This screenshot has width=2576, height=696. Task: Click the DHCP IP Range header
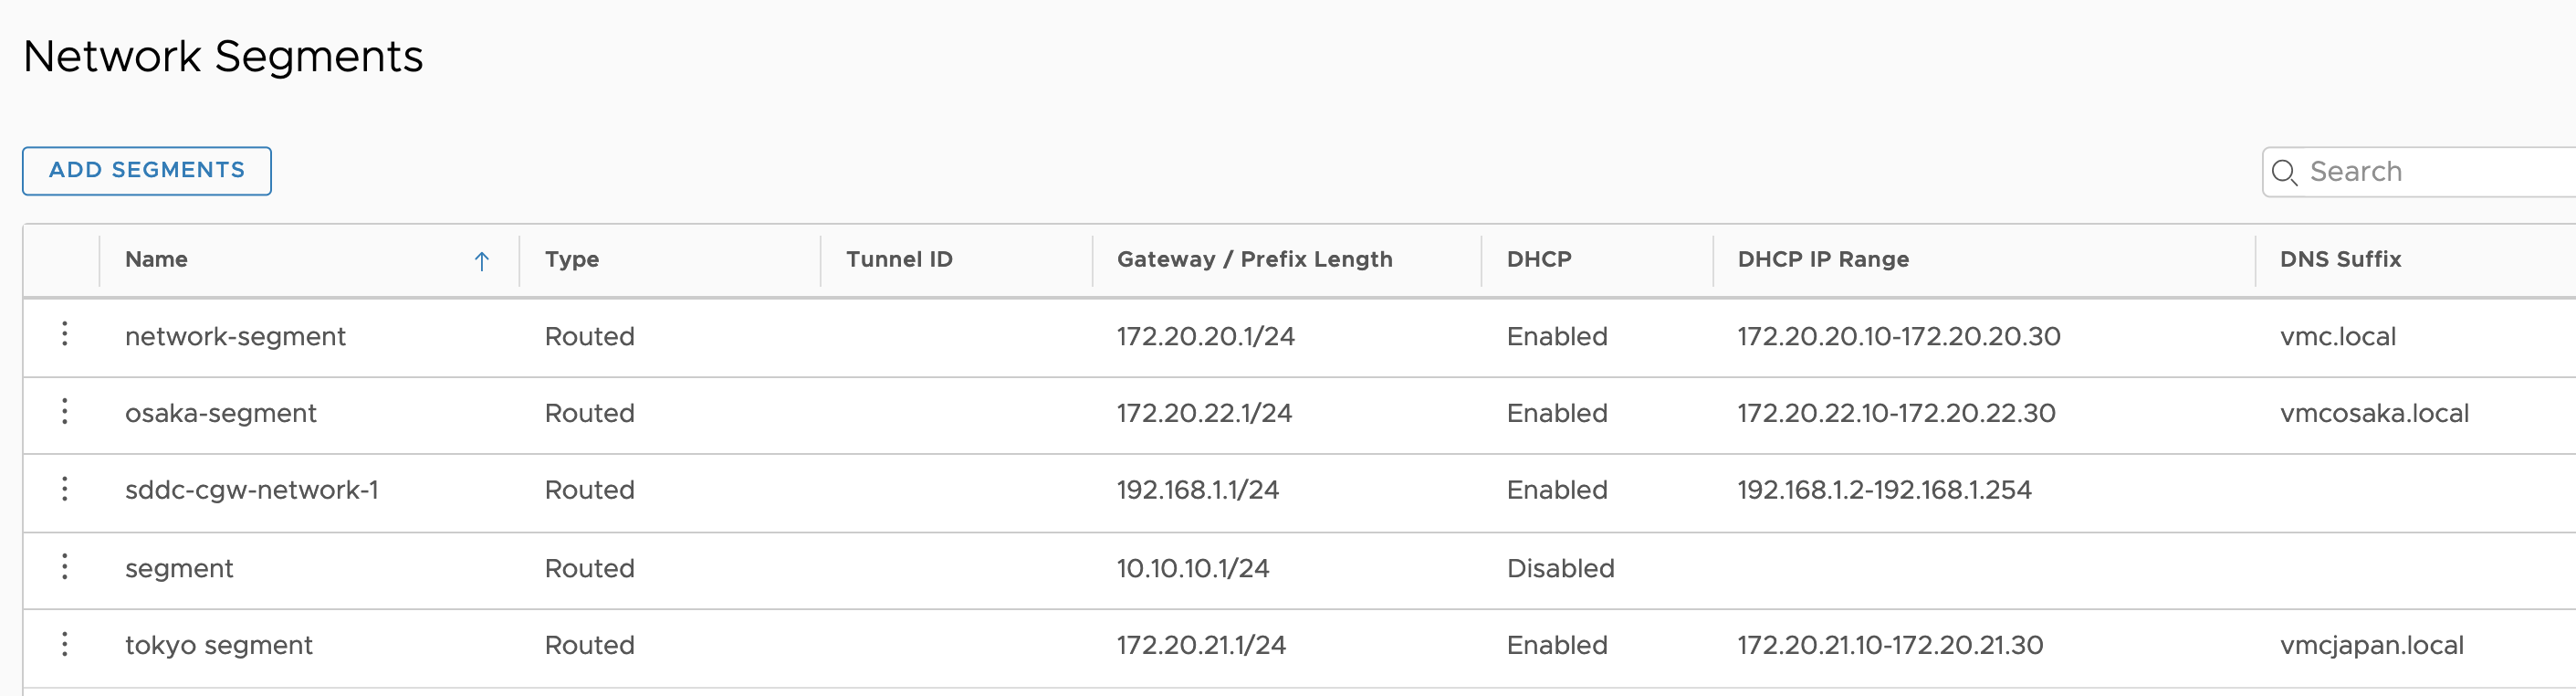[1823, 260]
